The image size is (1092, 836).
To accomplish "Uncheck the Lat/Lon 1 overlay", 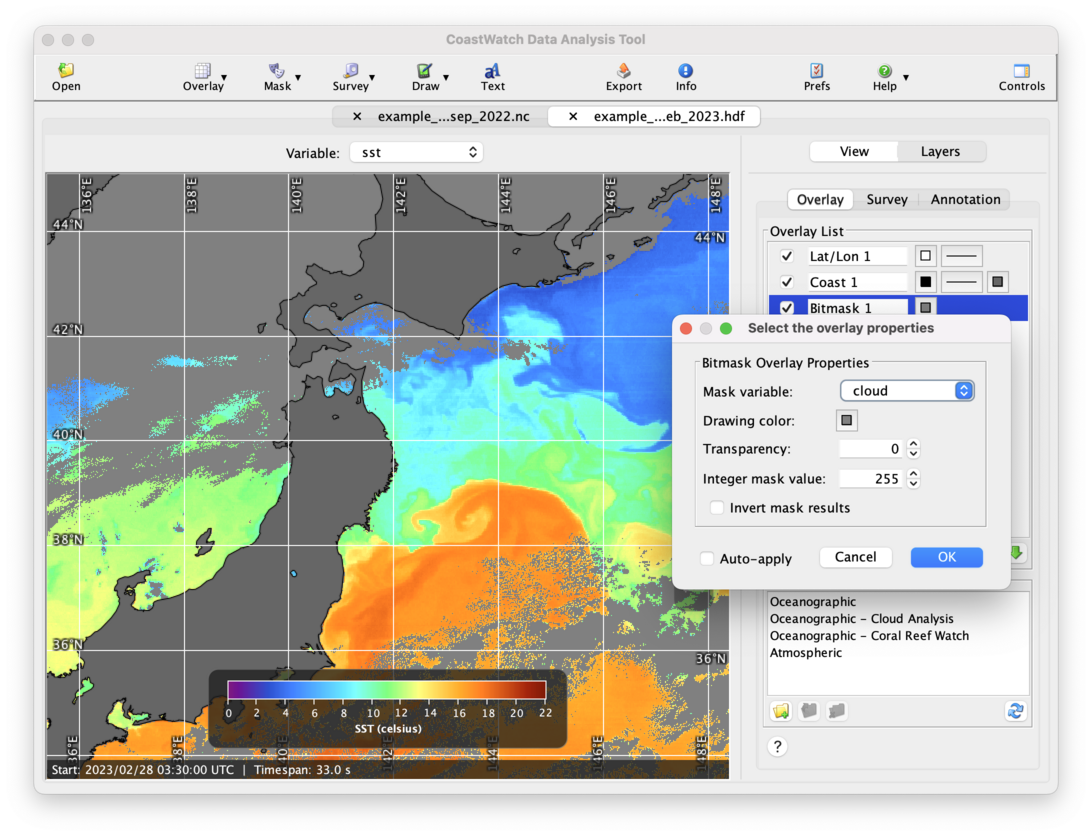I will 785,255.
